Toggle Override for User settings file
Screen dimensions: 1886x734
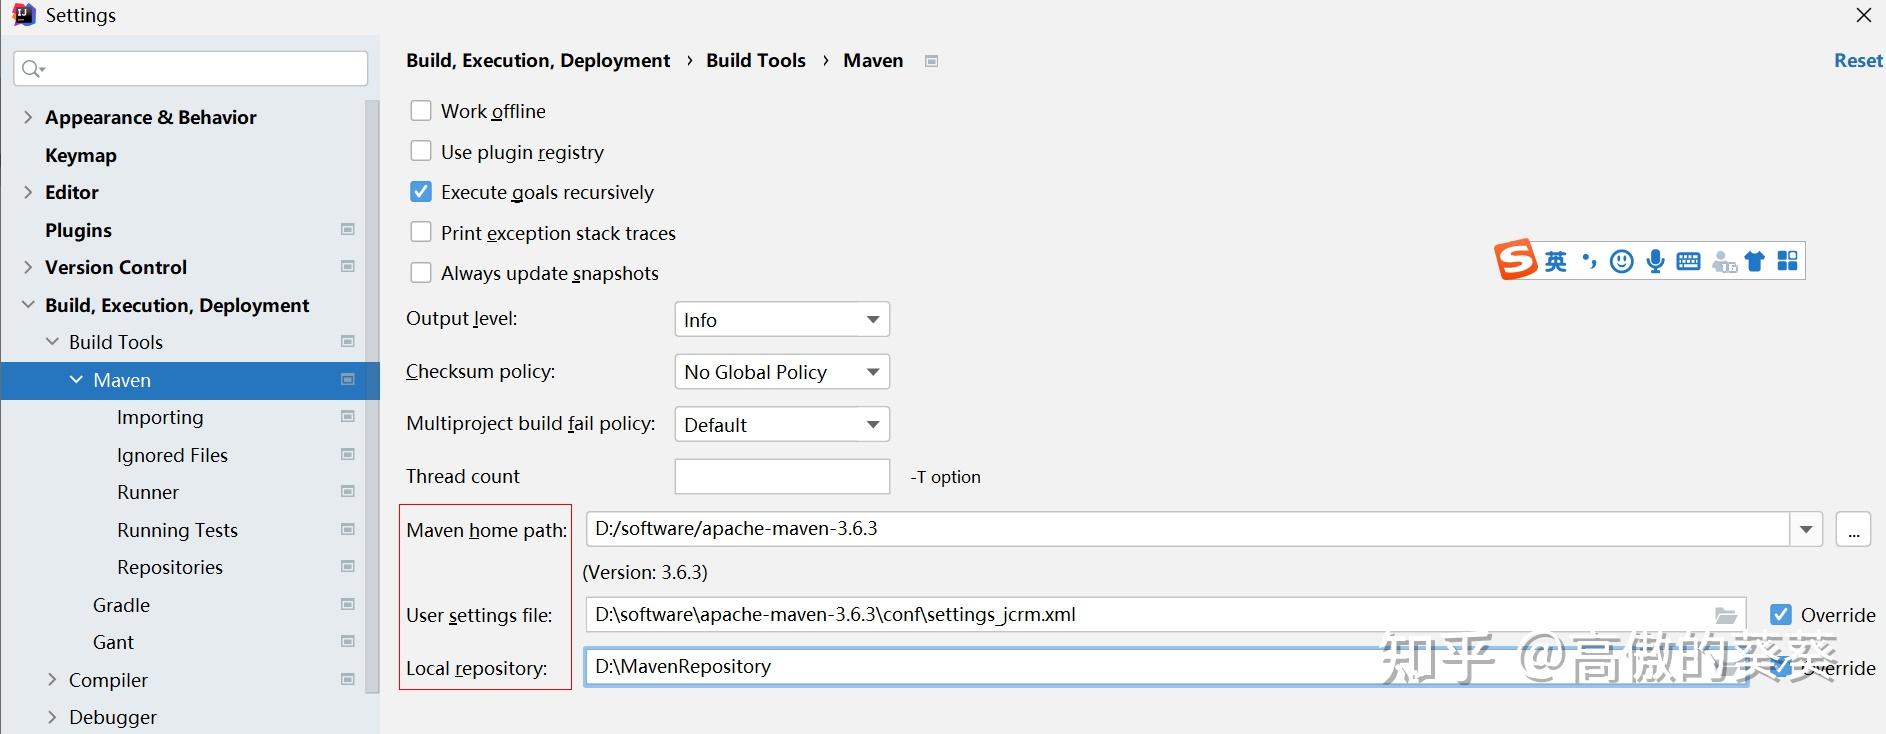click(x=1780, y=615)
